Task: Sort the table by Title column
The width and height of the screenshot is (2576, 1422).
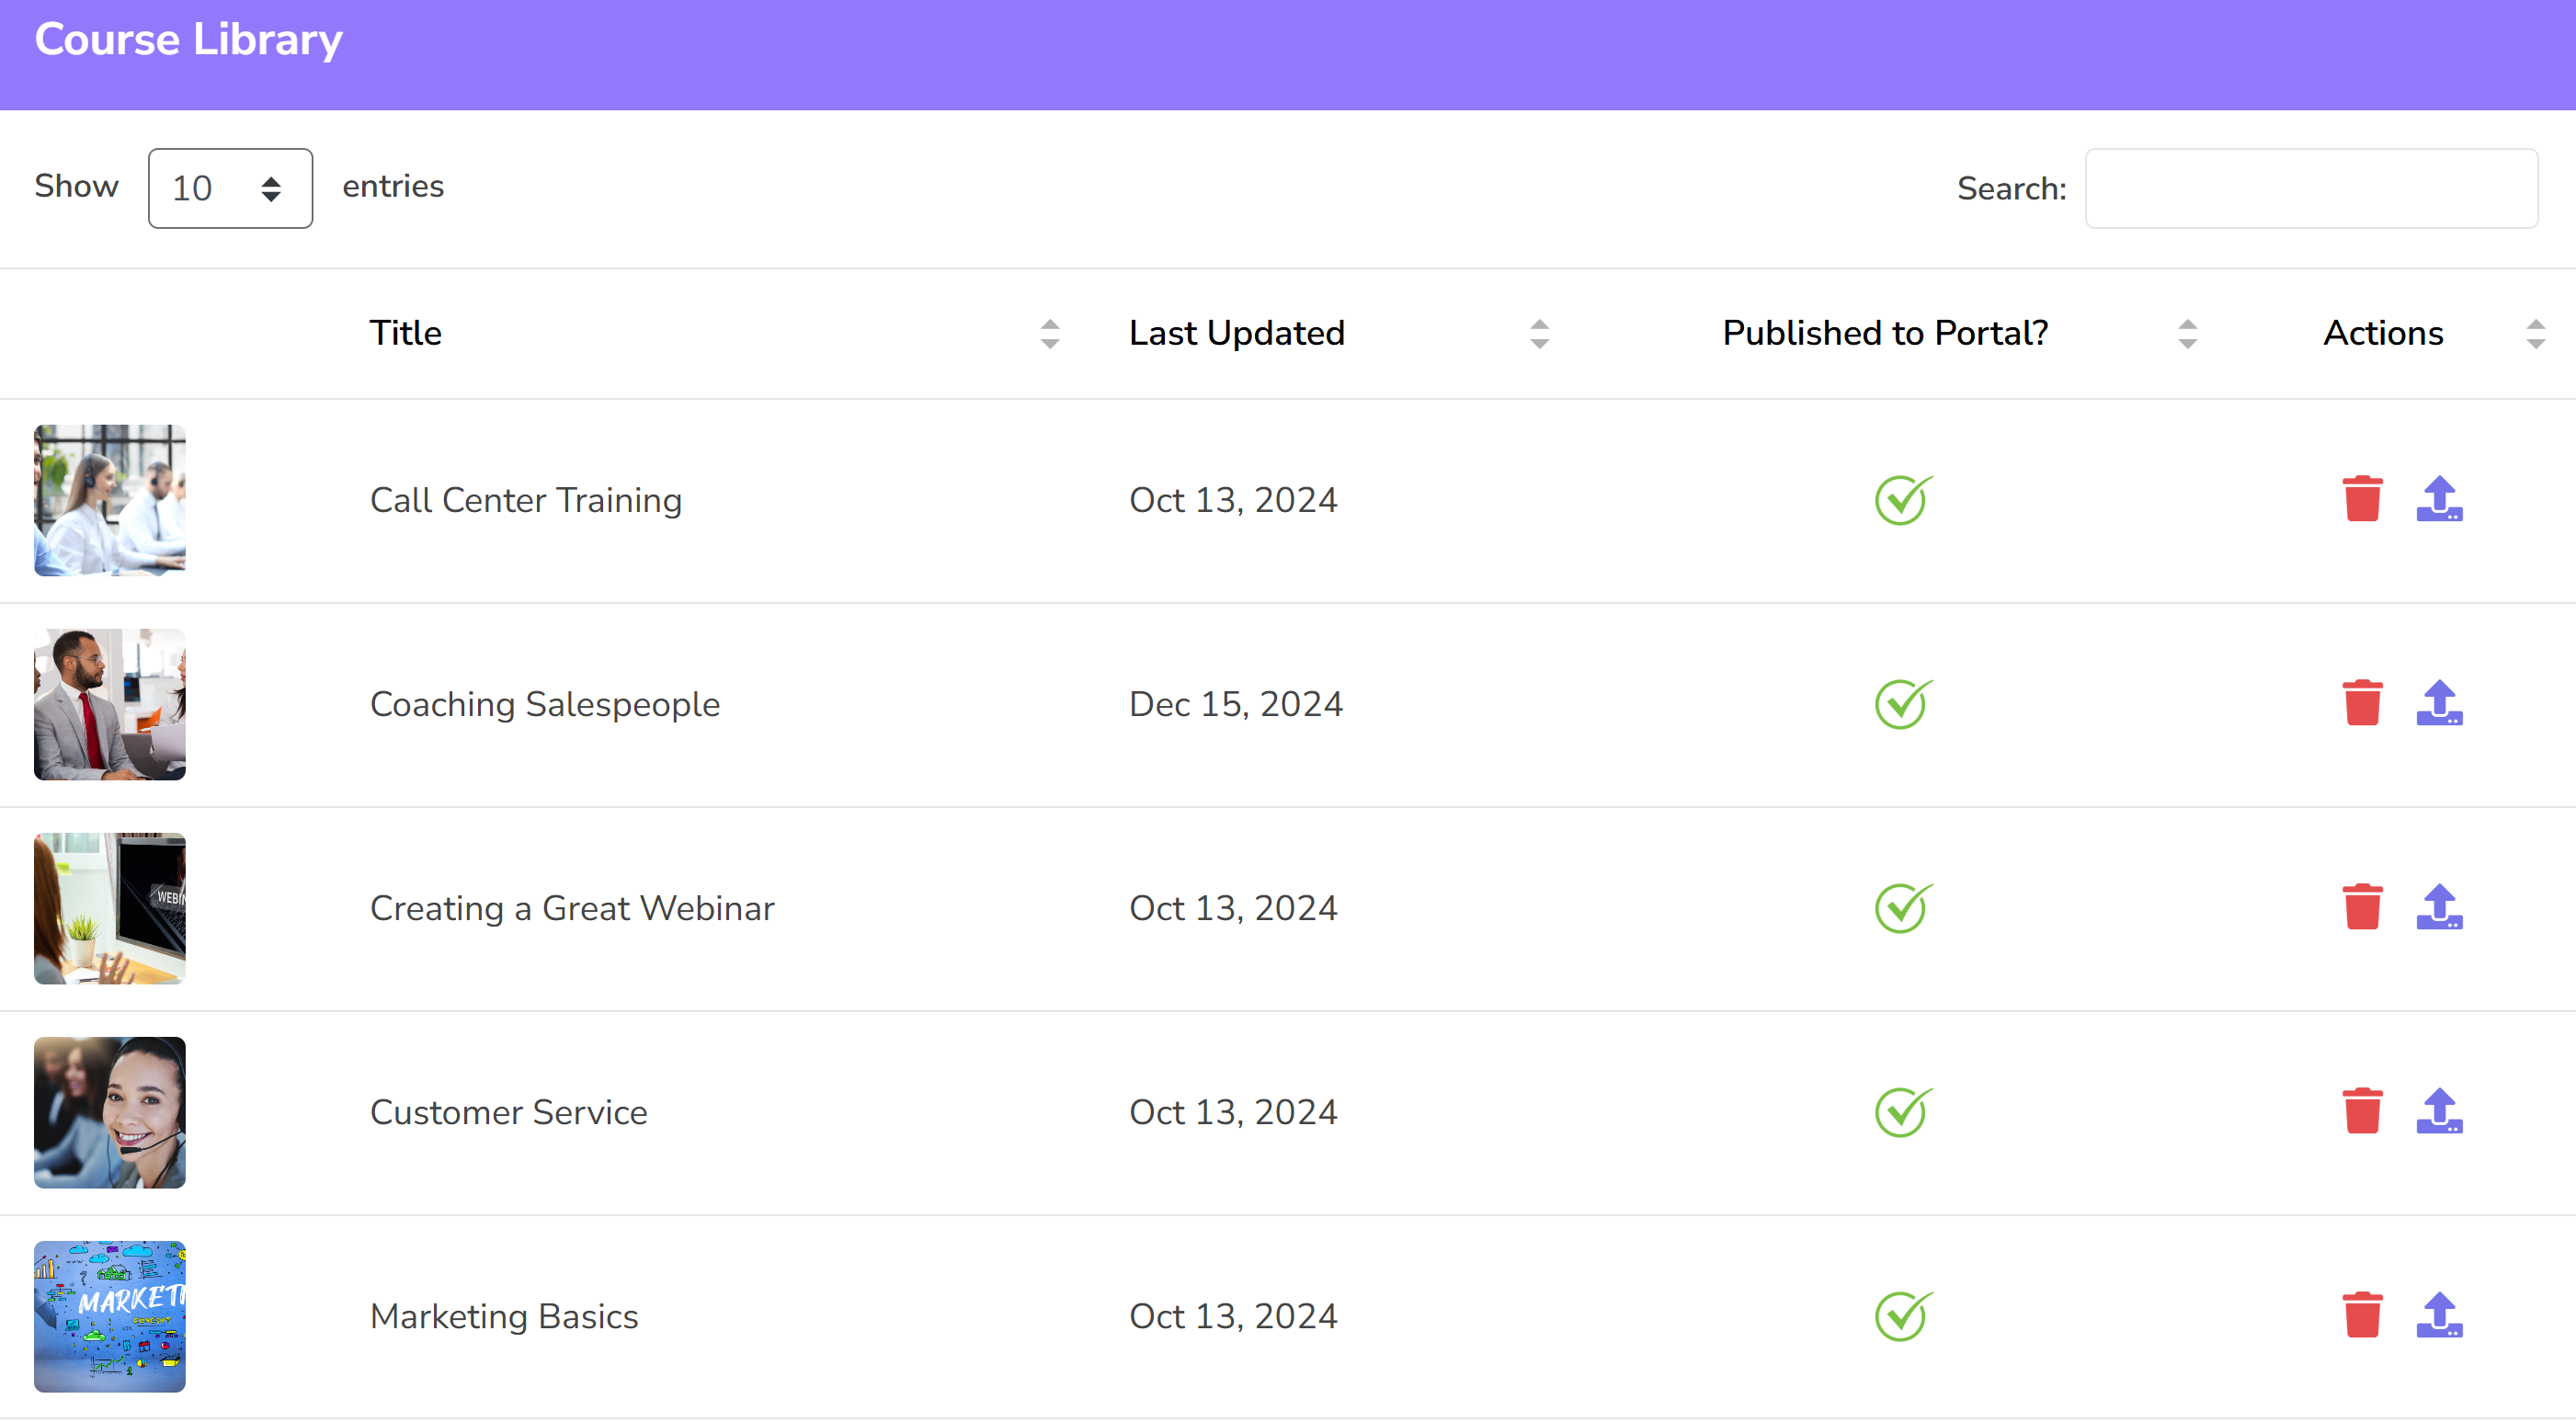Action: click(406, 333)
